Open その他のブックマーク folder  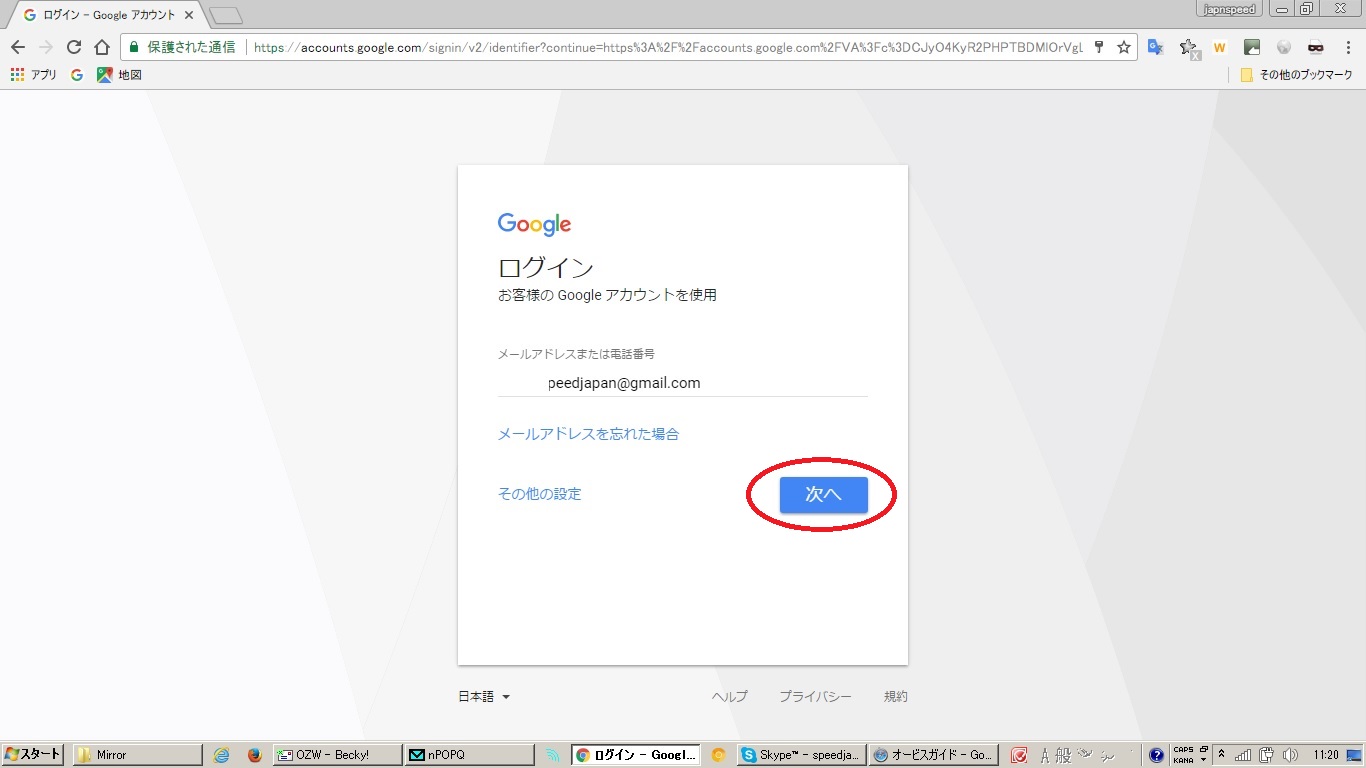click(1296, 75)
